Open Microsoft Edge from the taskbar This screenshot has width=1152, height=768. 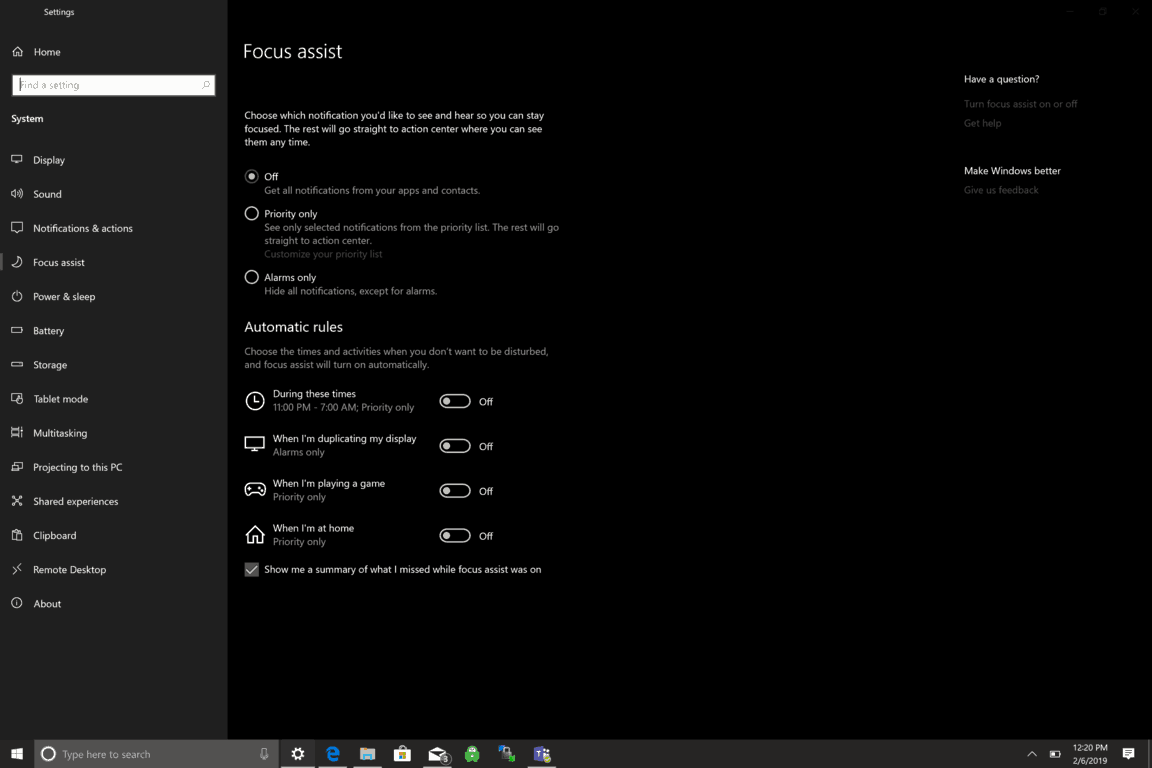click(x=332, y=754)
